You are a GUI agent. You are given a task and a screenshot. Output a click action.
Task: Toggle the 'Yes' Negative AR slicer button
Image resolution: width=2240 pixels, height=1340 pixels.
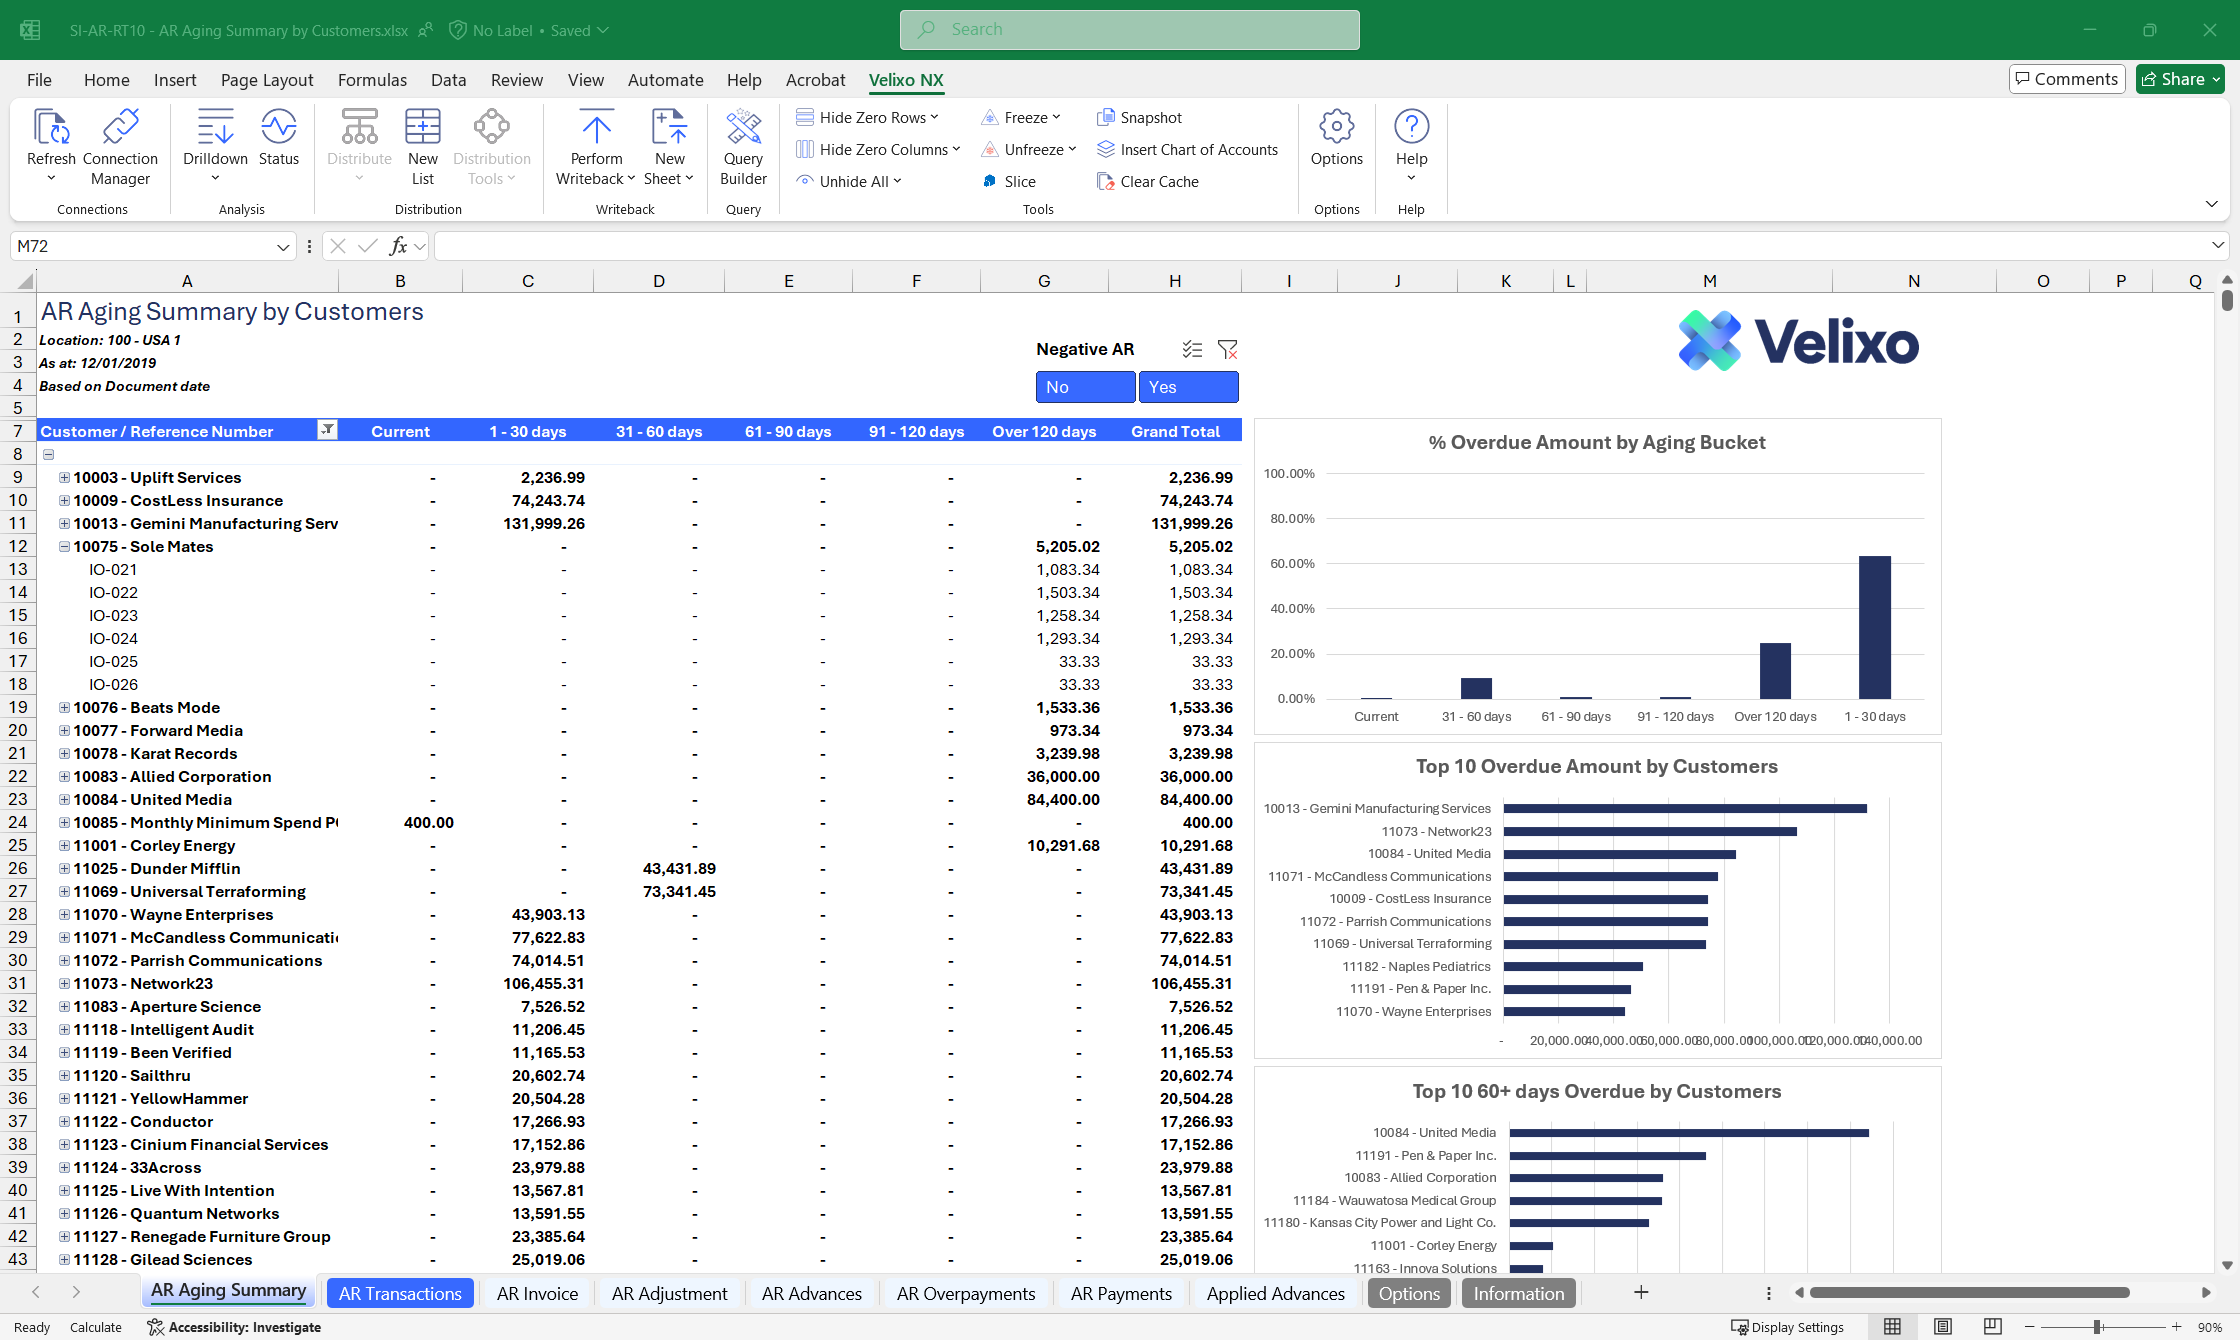click(1188, 387)
